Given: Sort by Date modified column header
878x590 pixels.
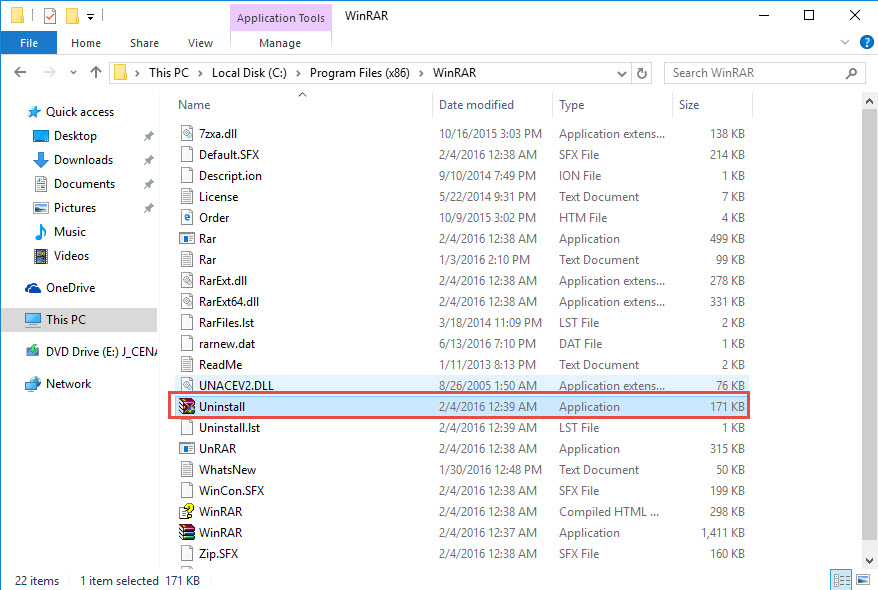Looking at the screenshot, I should (x=476, y=105).
